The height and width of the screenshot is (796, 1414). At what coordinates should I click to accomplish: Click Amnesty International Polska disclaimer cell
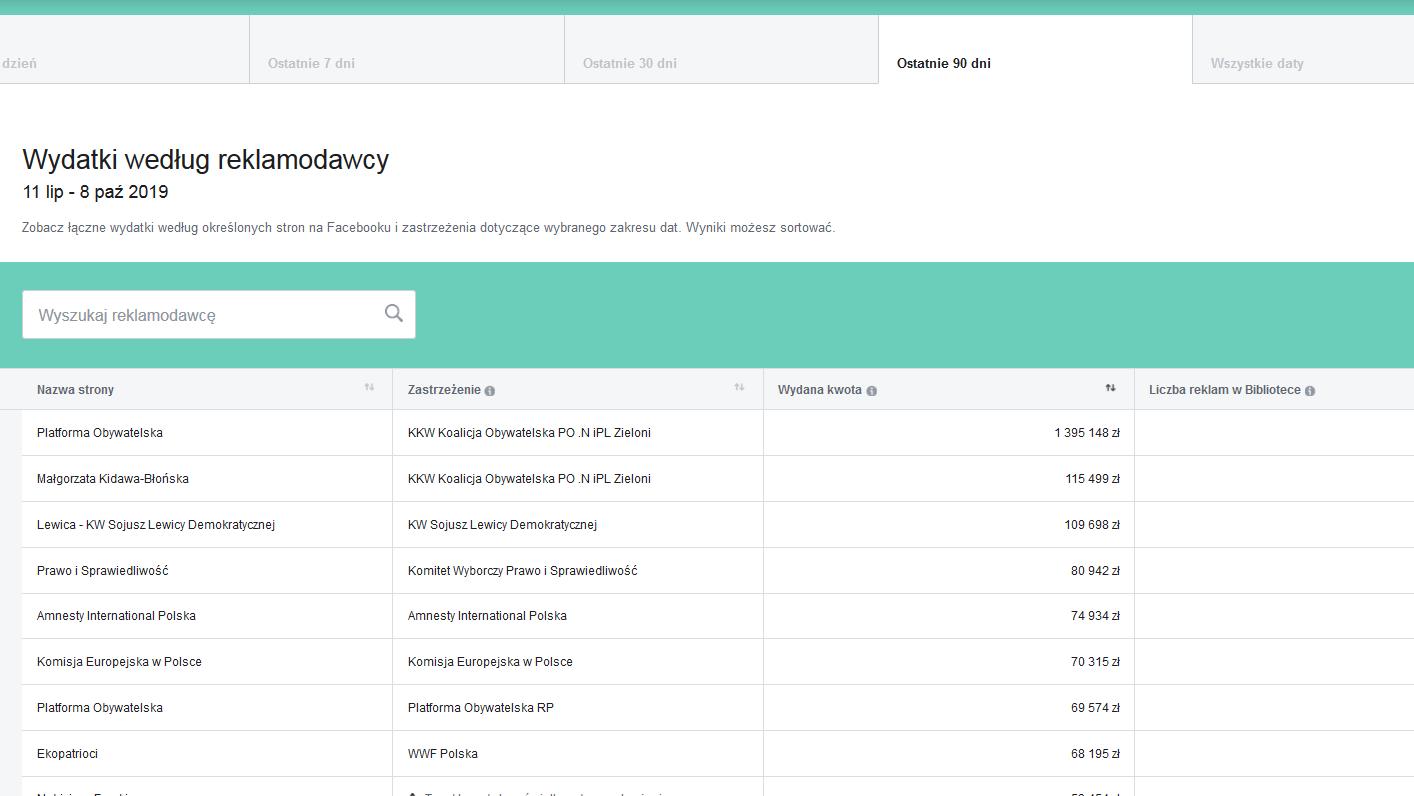[487, 616]
